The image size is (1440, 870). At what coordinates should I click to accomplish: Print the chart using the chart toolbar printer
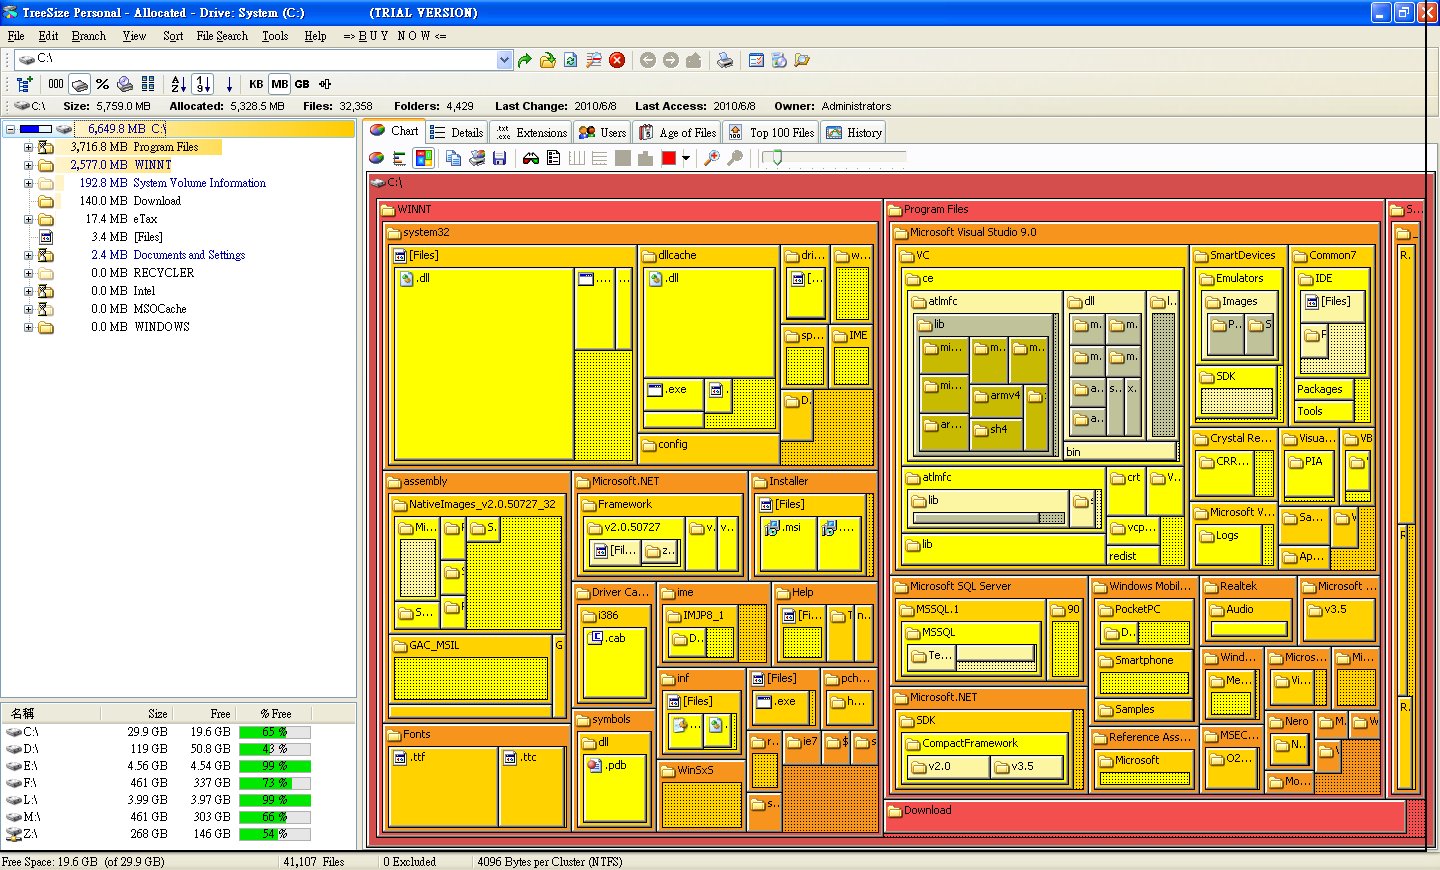click(x=477, y=158)
